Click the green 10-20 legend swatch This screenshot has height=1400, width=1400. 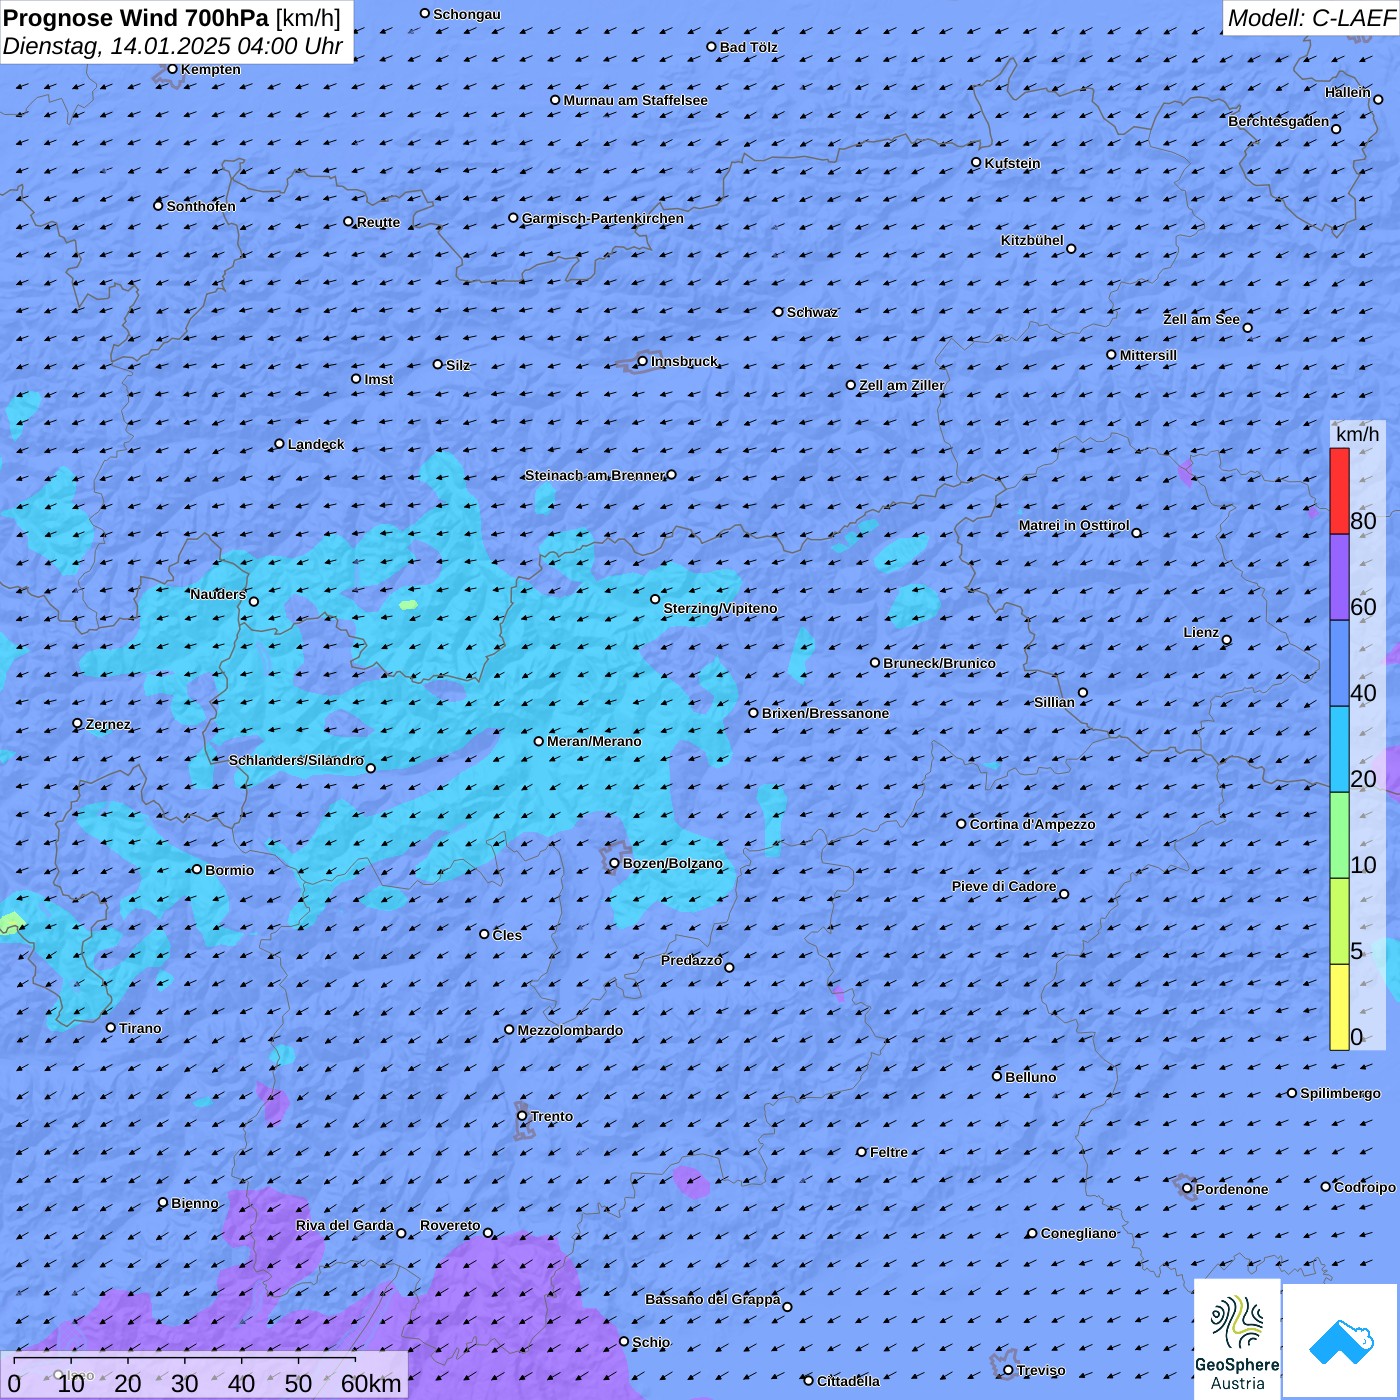pyautogui.click(x=1339, y=835)
